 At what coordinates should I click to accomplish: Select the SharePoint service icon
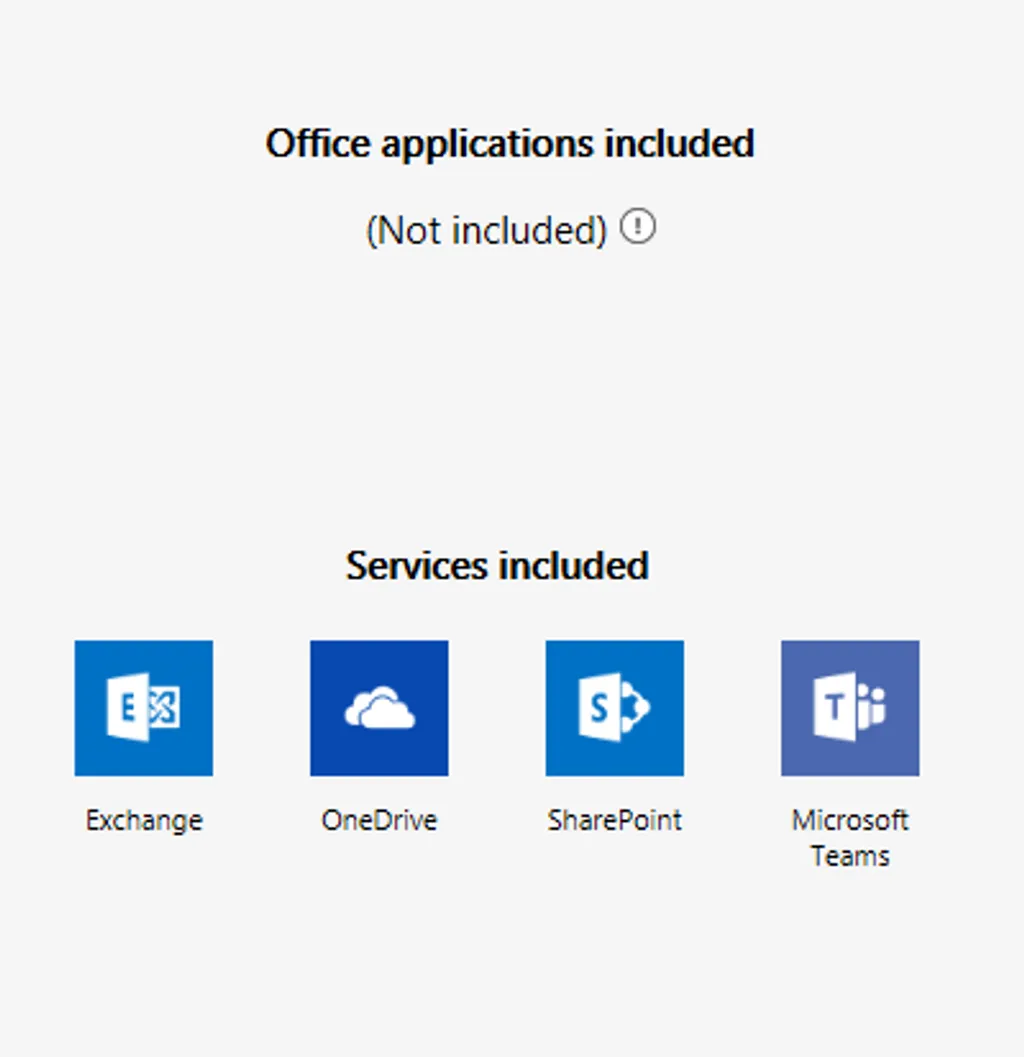(615, 708)
